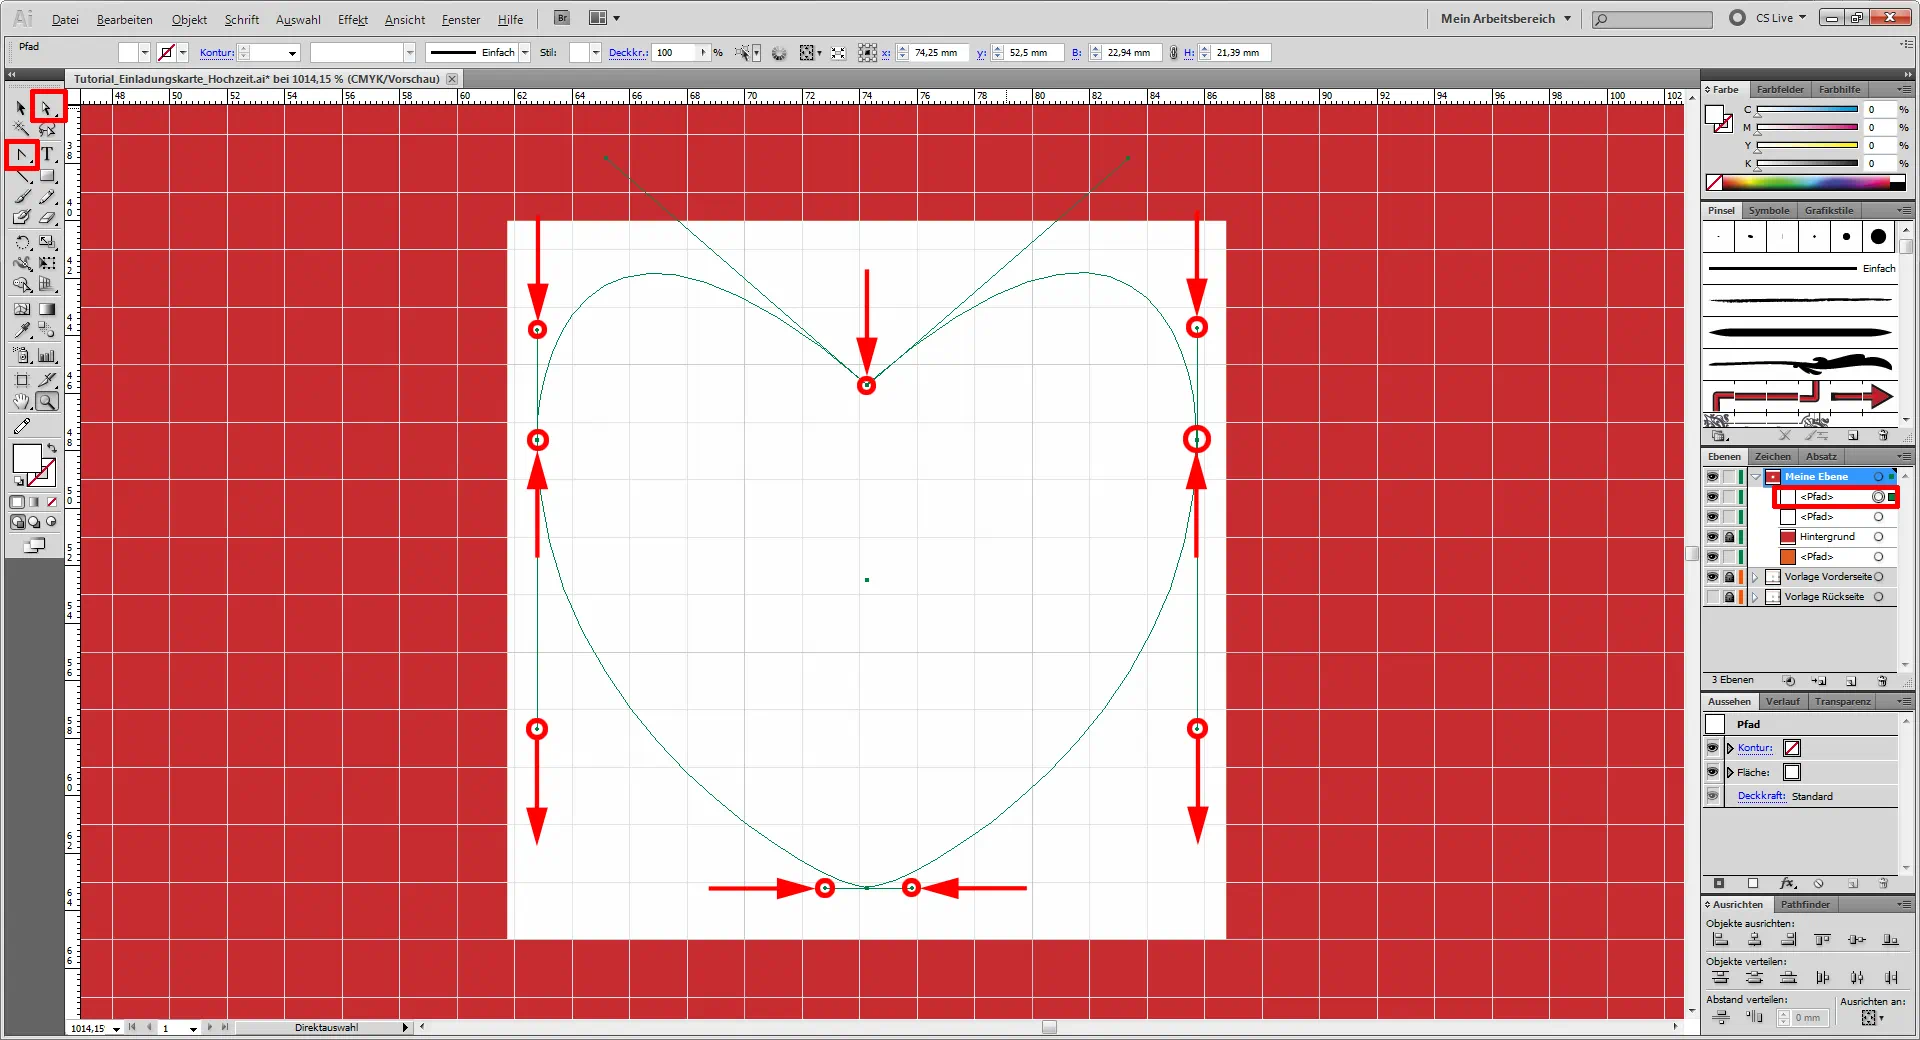Activate the Pen tool
The width and height of the screenshot is (1920, 1040).
click(x=21, y=155)
